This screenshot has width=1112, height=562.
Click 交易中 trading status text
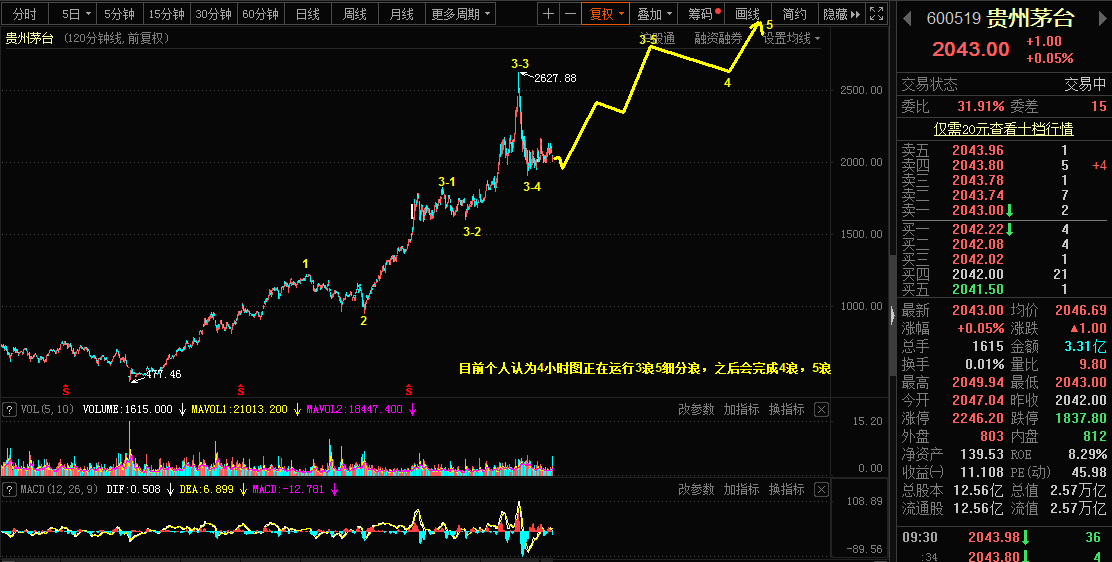click(1085, 85)
